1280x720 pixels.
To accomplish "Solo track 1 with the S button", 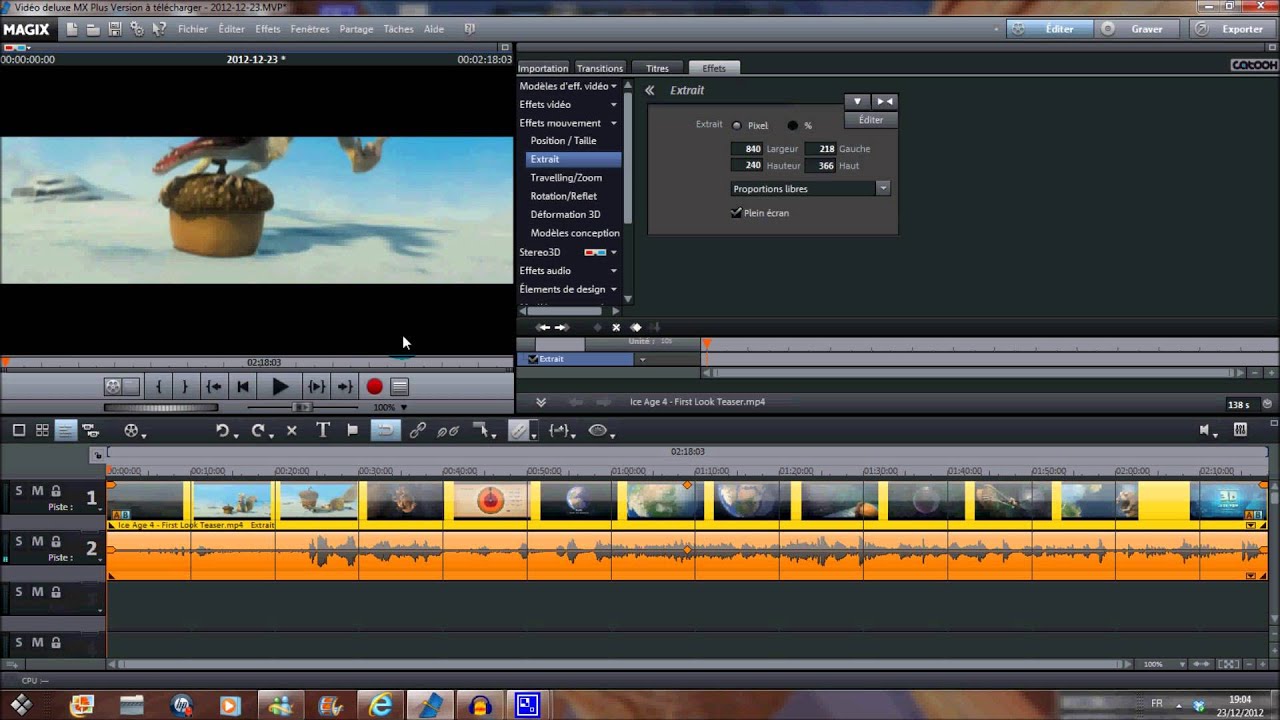I will click(18, 491).
